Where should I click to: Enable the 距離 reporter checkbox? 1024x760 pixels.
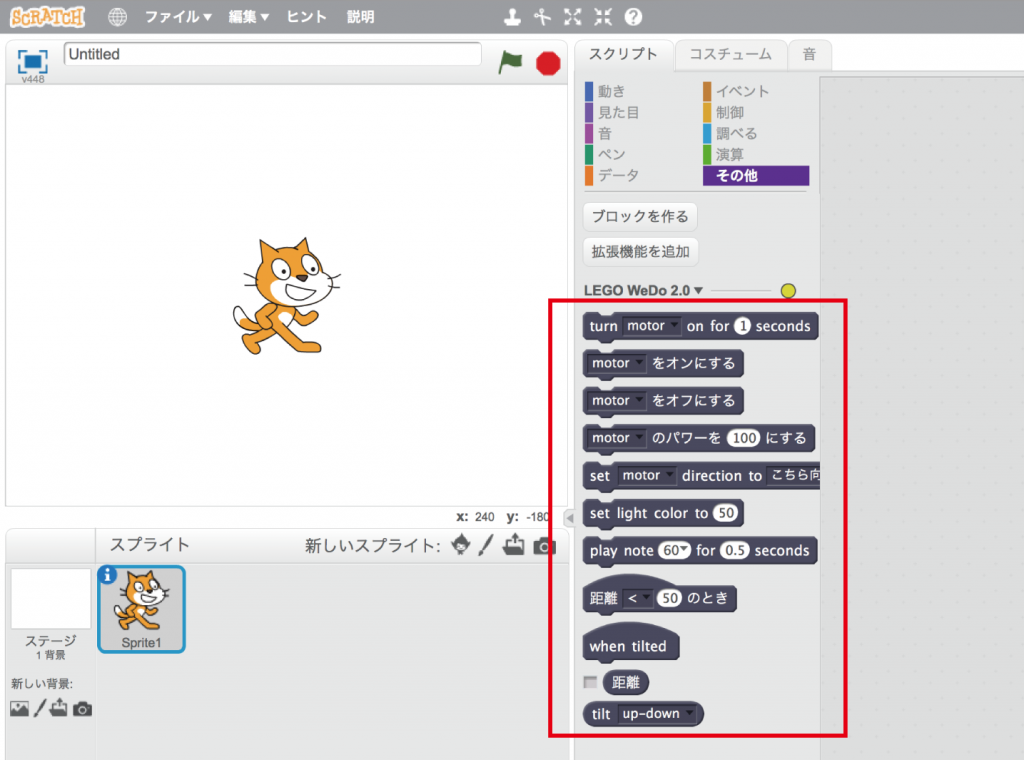coord(590,682)
